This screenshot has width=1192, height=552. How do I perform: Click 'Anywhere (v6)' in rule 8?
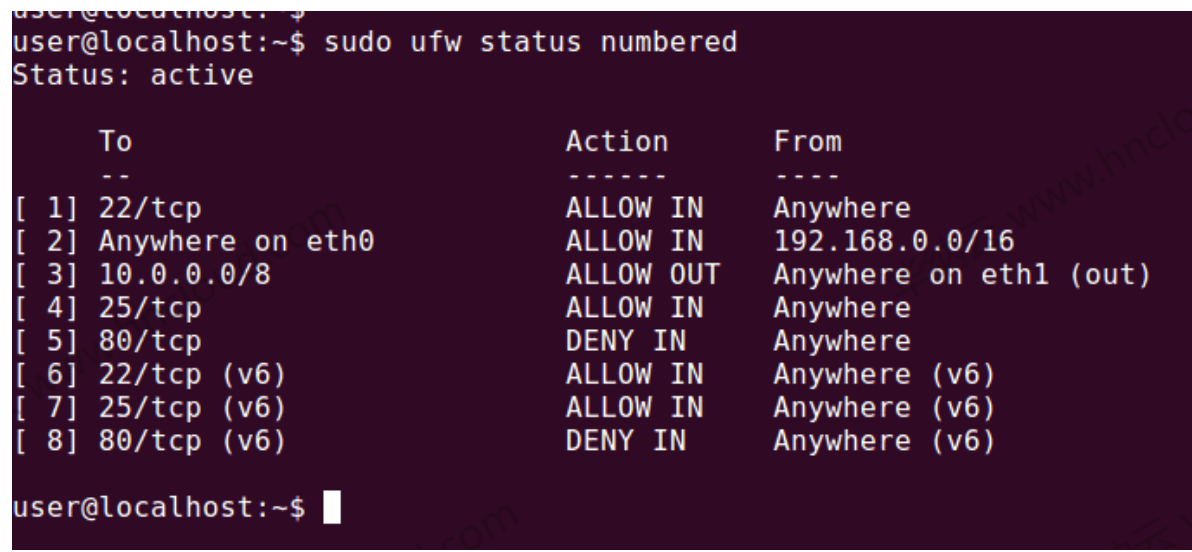(x=884, y=440)
